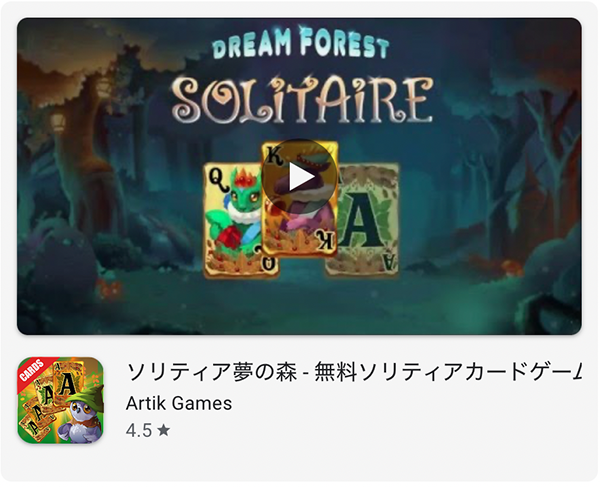
Task: Open the ソリティア夢の森 app title
Action: click(x=354, y=372)
